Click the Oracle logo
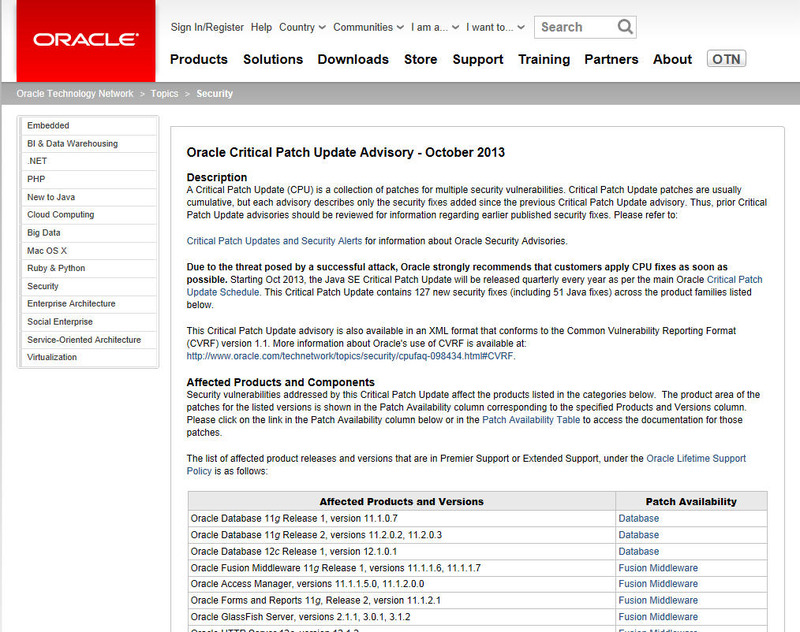 [x=85, y=40]
